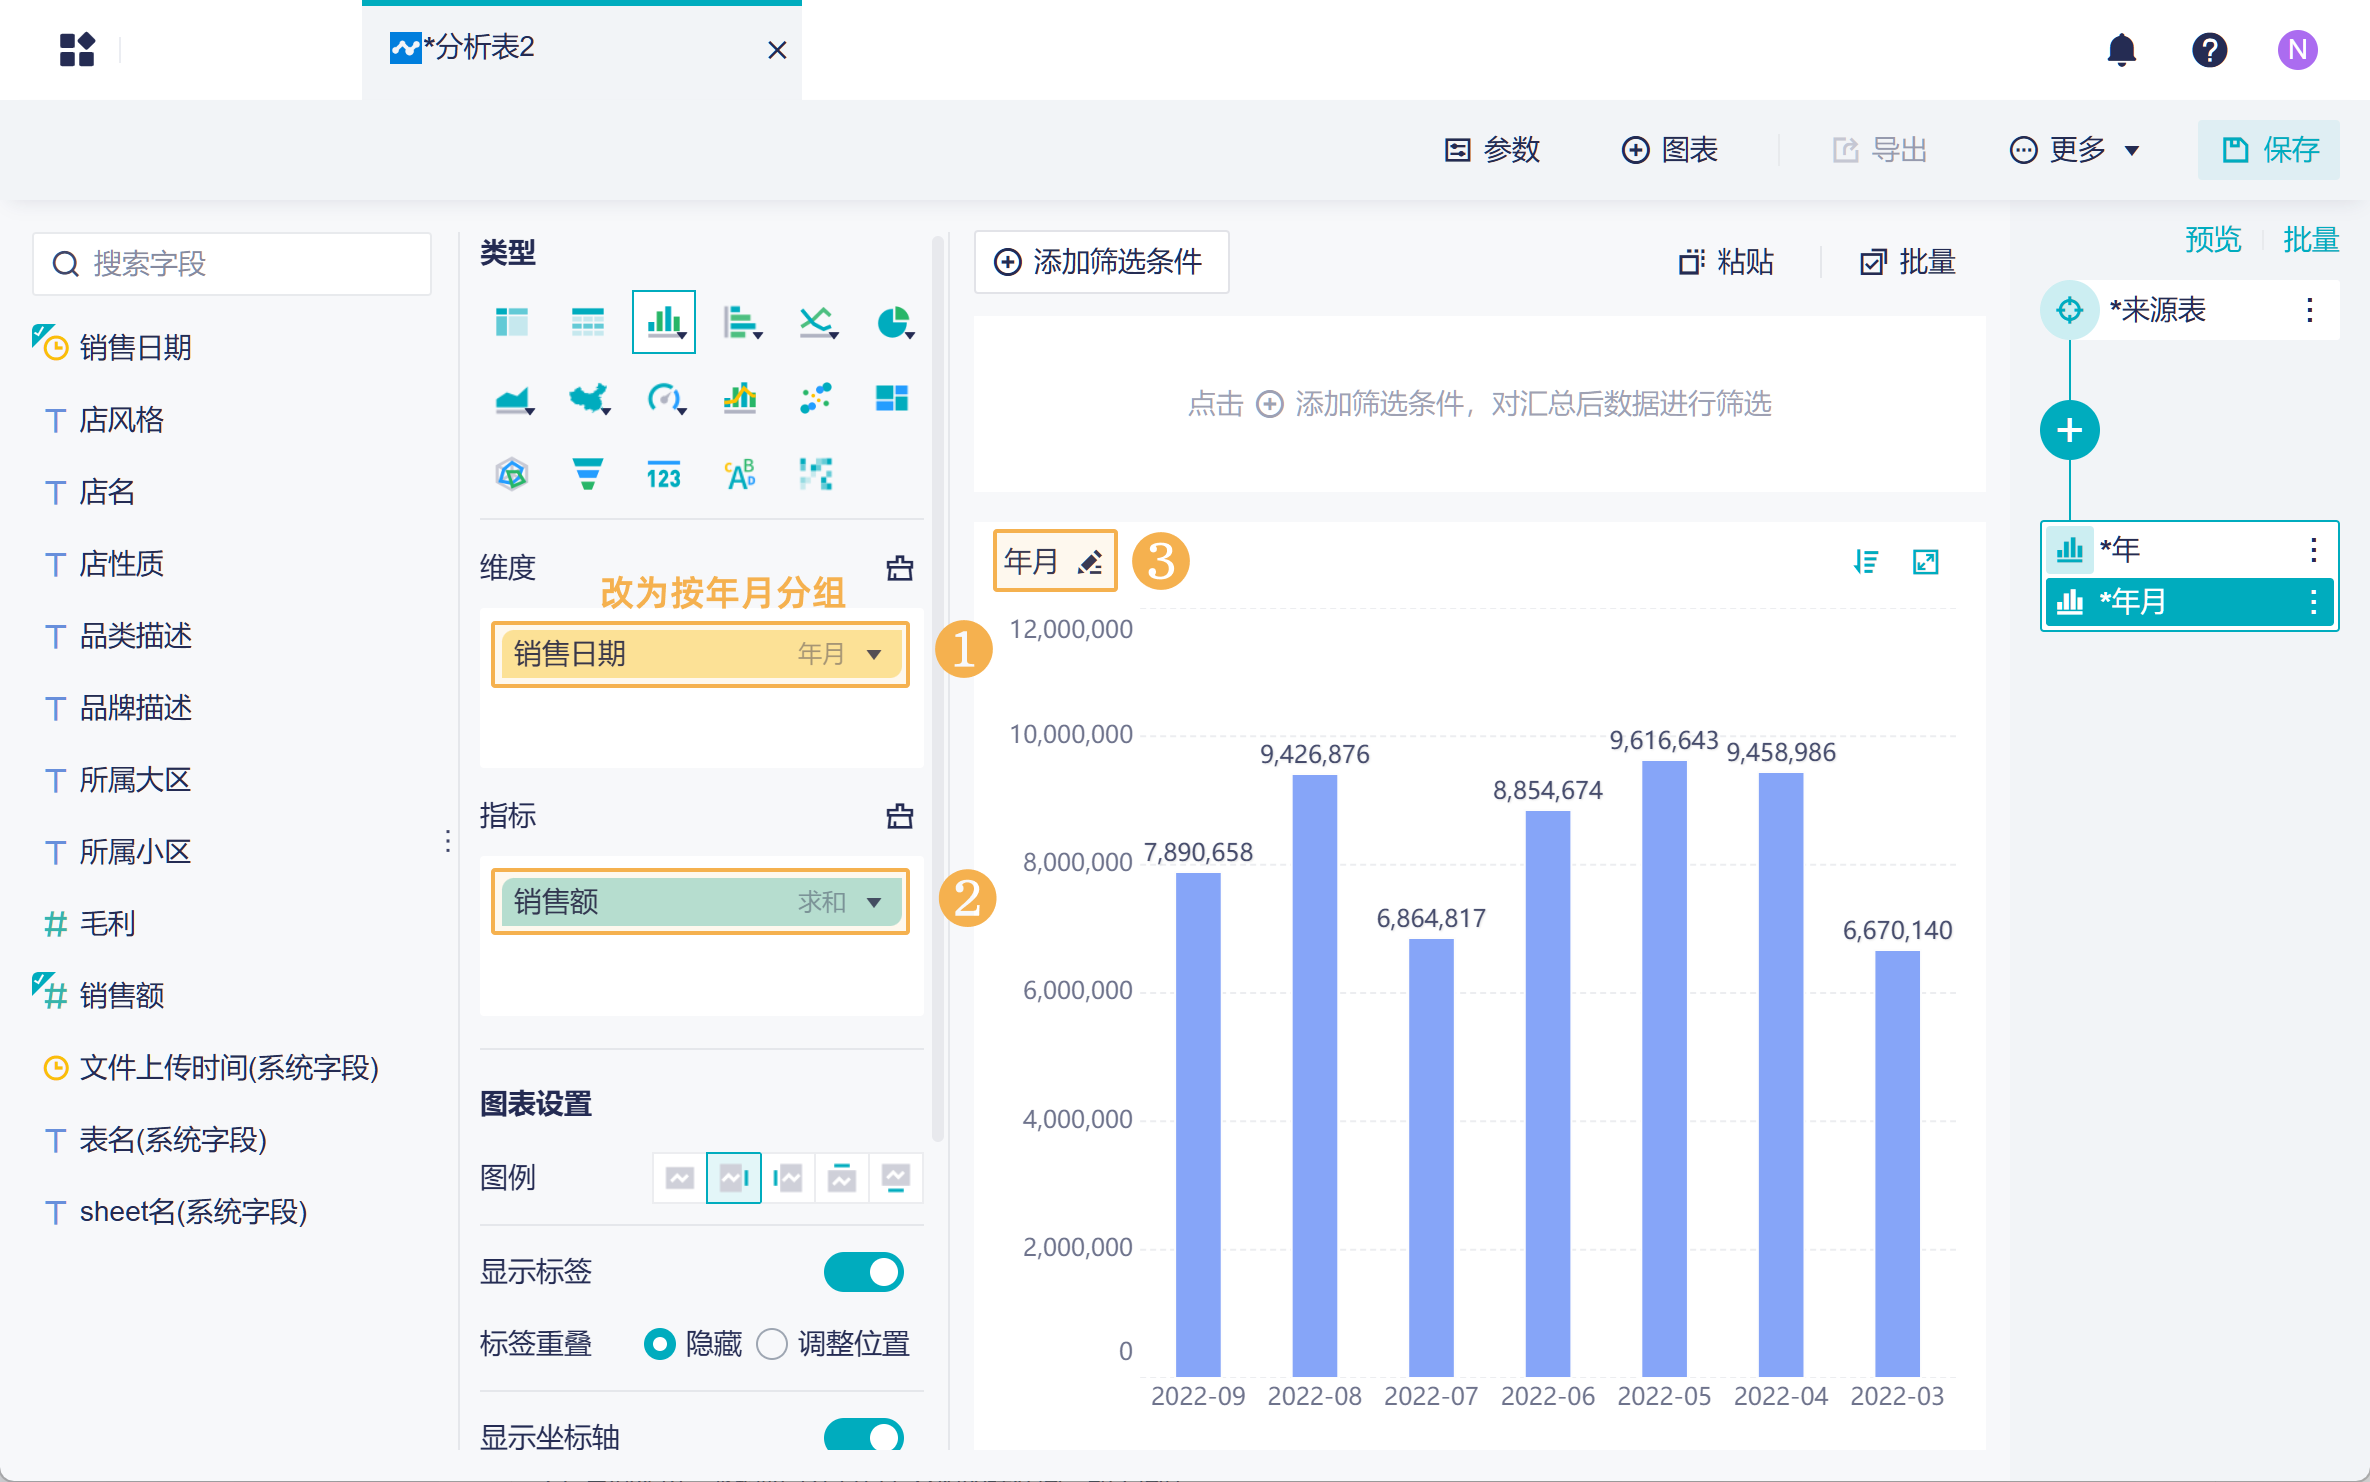Select the 调整位置 radio option
2370x1482 pixels.
pyautogui.click(x=772, y=1343)
